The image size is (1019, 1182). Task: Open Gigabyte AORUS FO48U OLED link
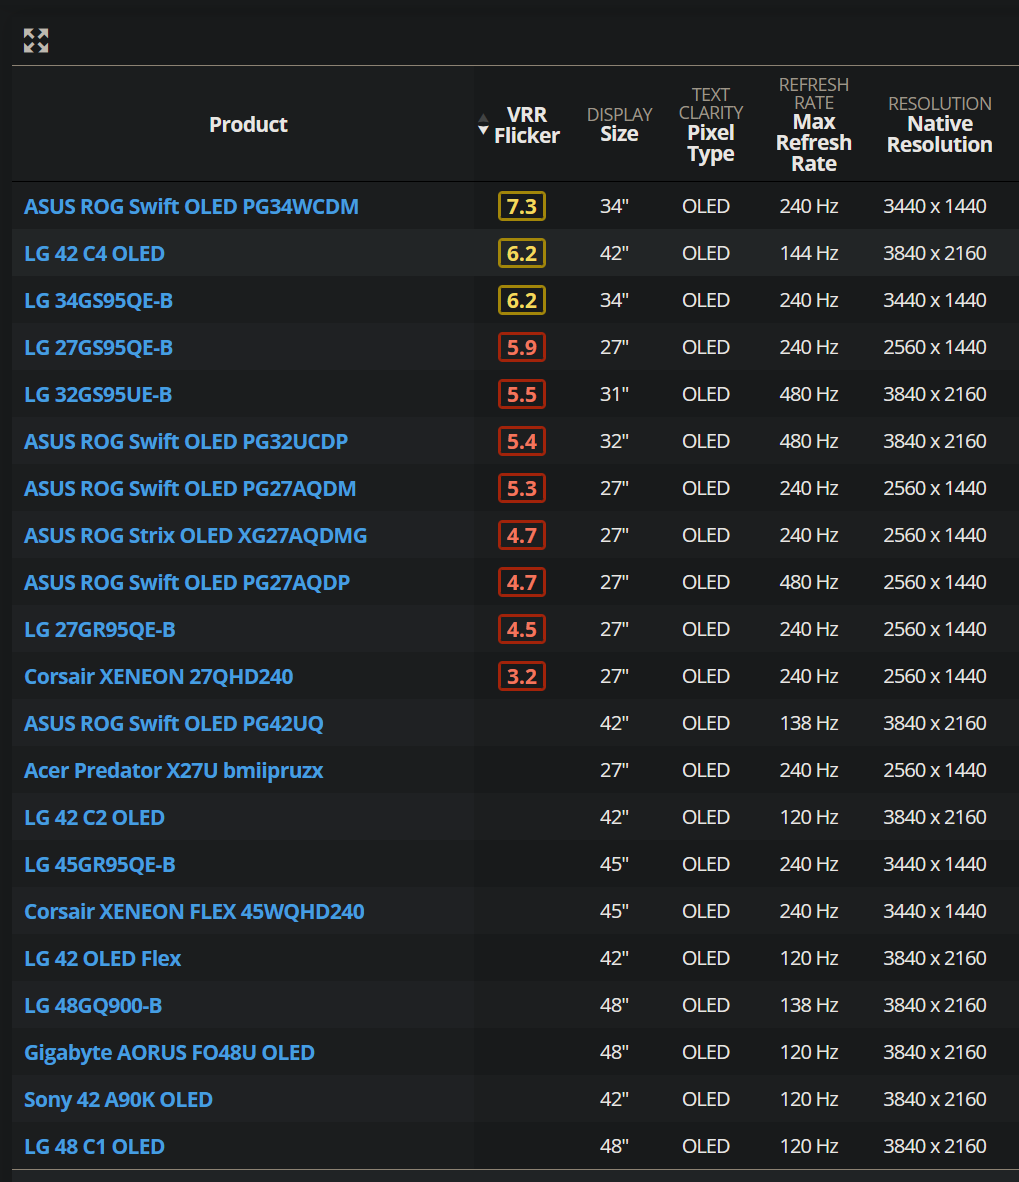click(170, 1052)
